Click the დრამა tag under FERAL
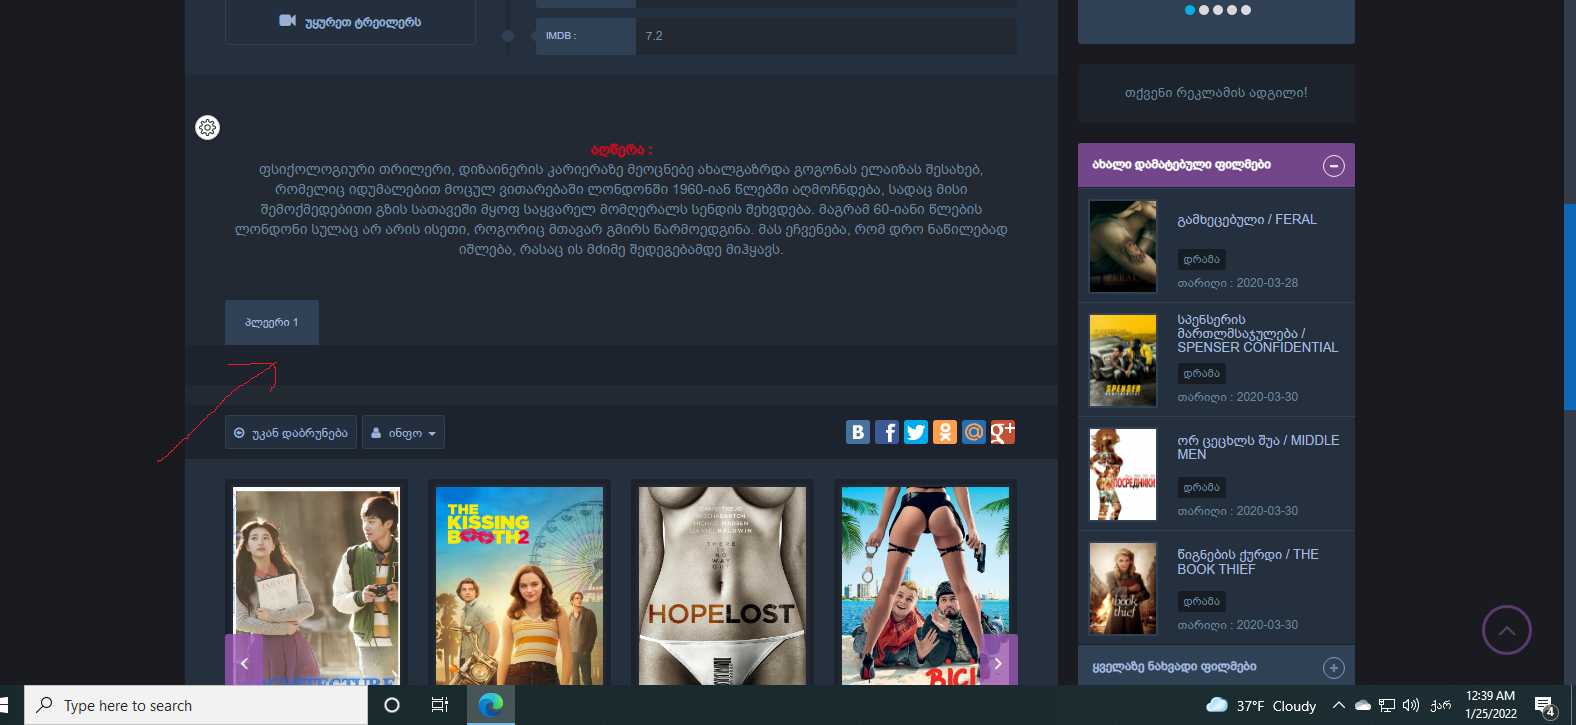 [1202, 259]
